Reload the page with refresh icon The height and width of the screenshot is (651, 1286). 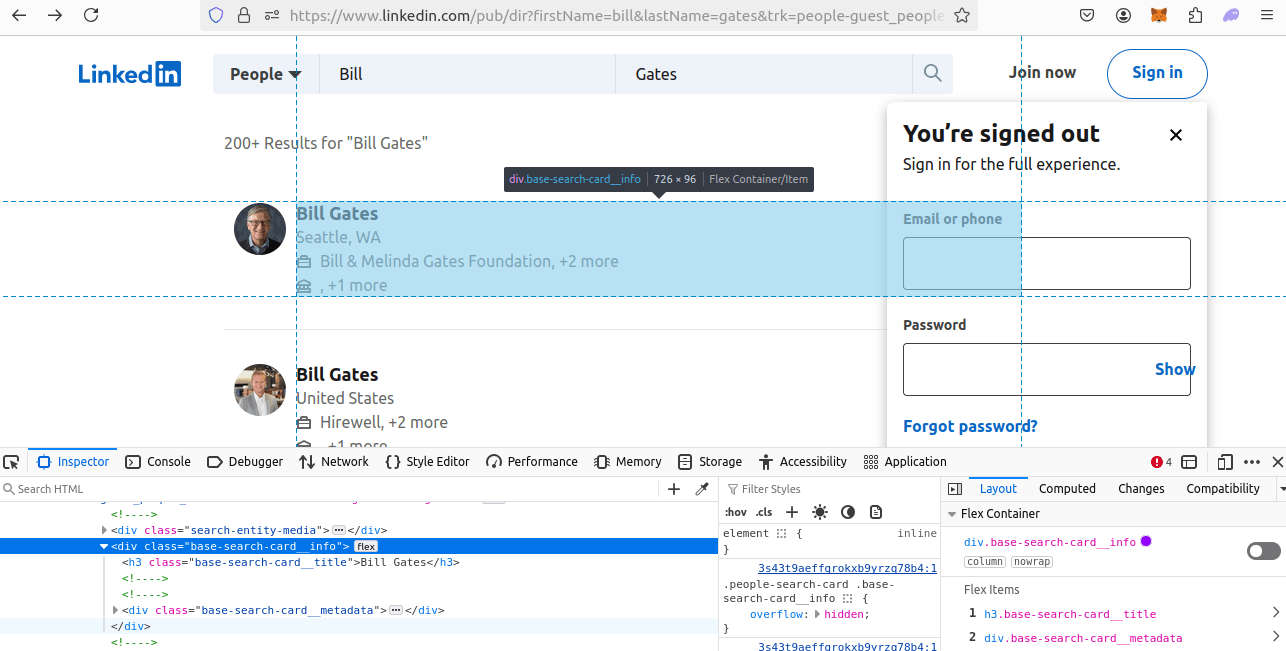tap(91, 15)
